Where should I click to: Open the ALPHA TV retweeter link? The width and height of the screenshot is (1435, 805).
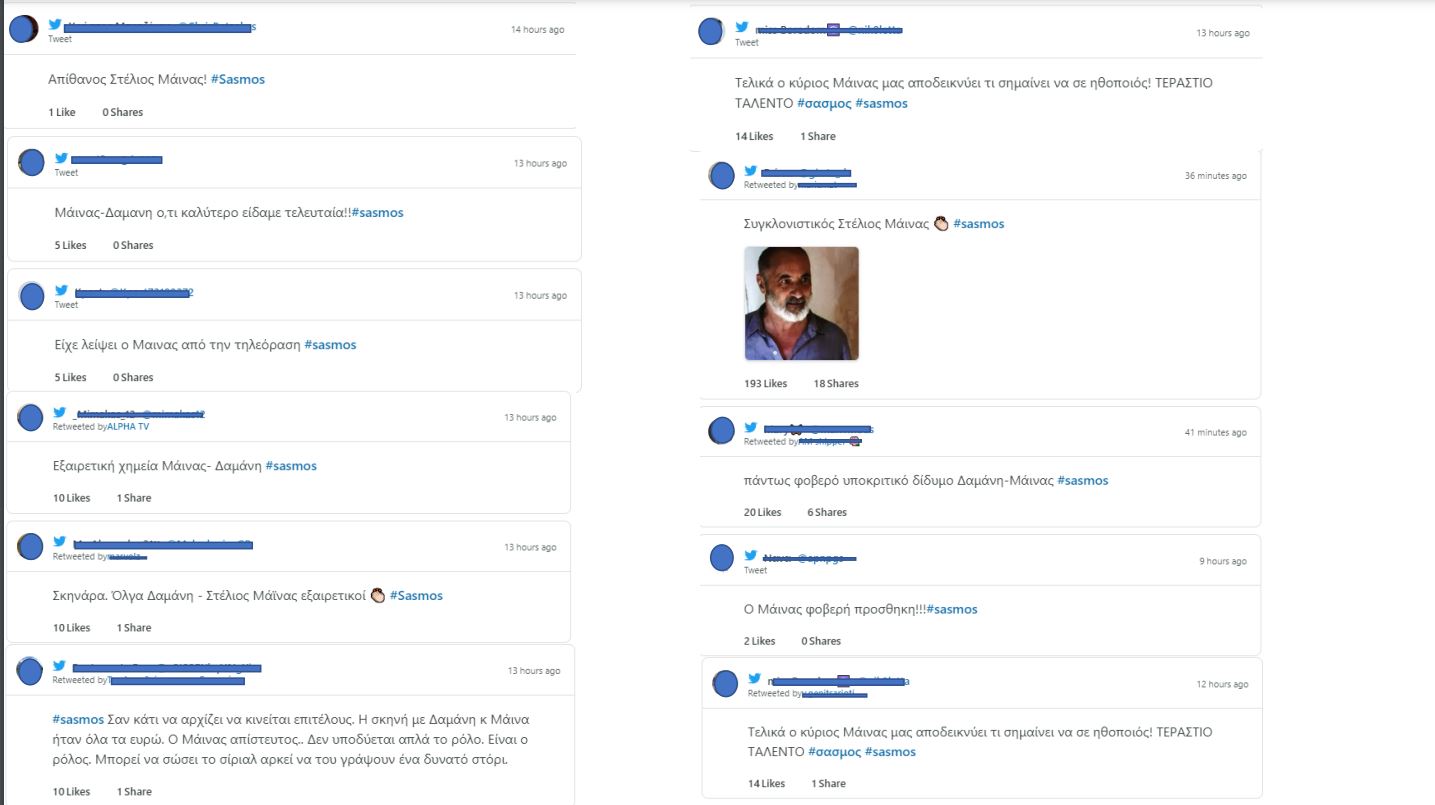pyautogui.click(x=126, y=427)
